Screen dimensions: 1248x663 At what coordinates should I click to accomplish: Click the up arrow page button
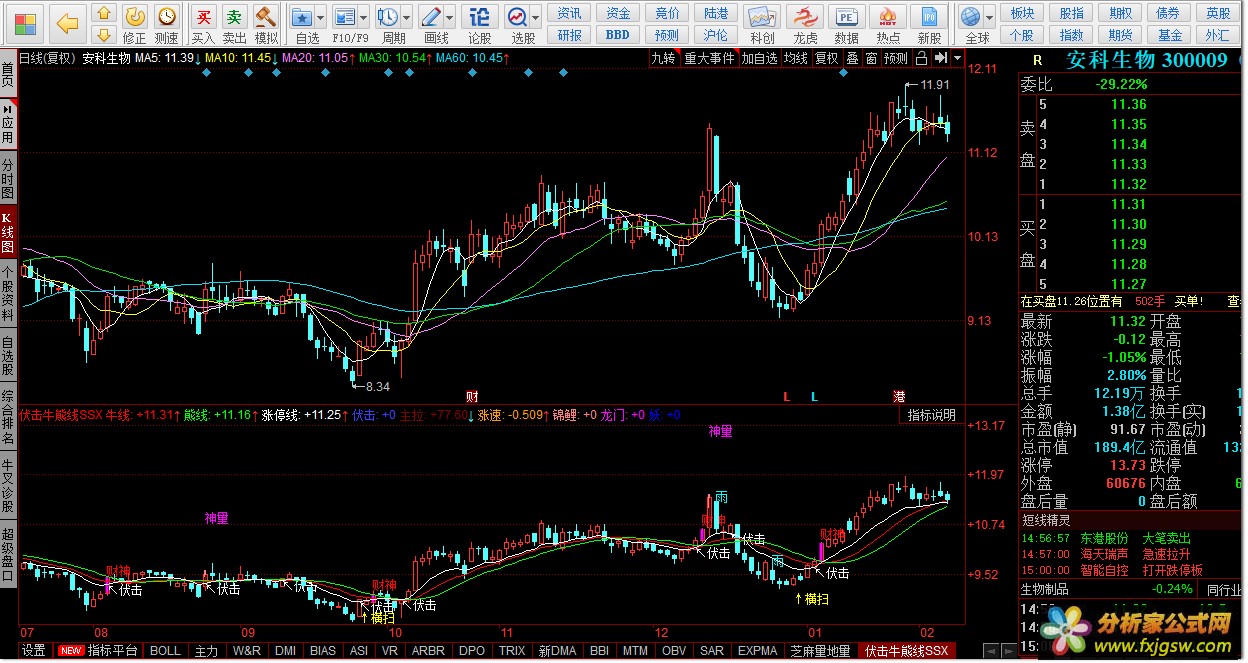click(x=103, y=14)
